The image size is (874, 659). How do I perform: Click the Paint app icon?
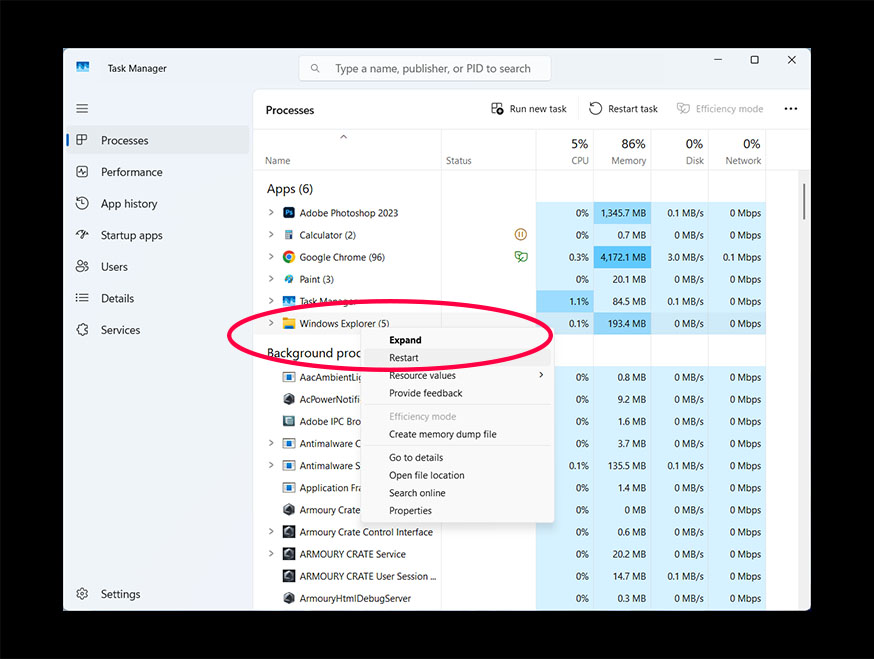(289, 279)
